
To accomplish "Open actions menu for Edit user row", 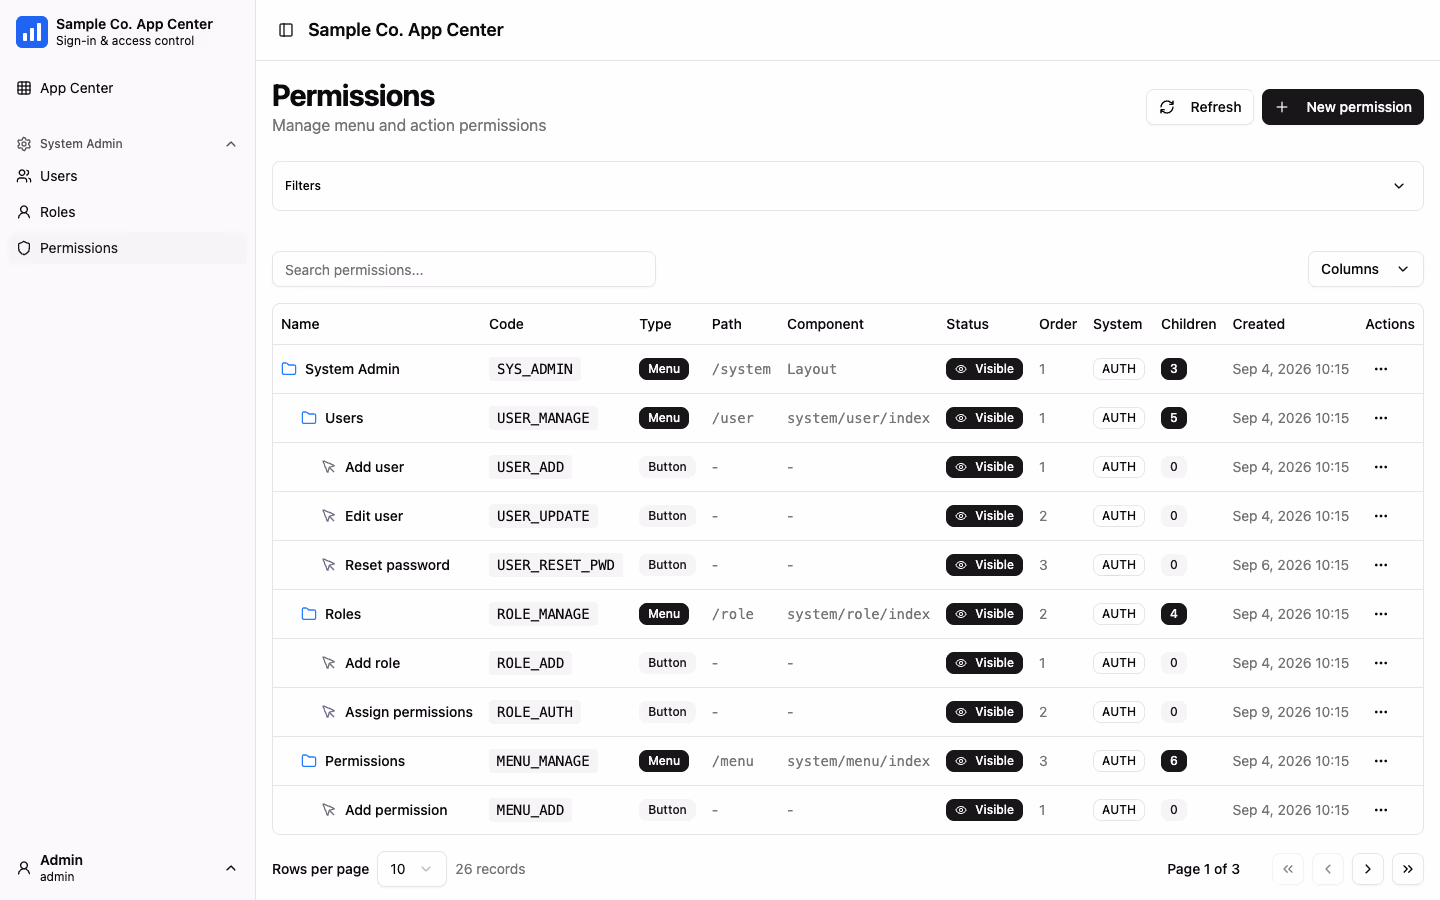I will pos(1381,516).
